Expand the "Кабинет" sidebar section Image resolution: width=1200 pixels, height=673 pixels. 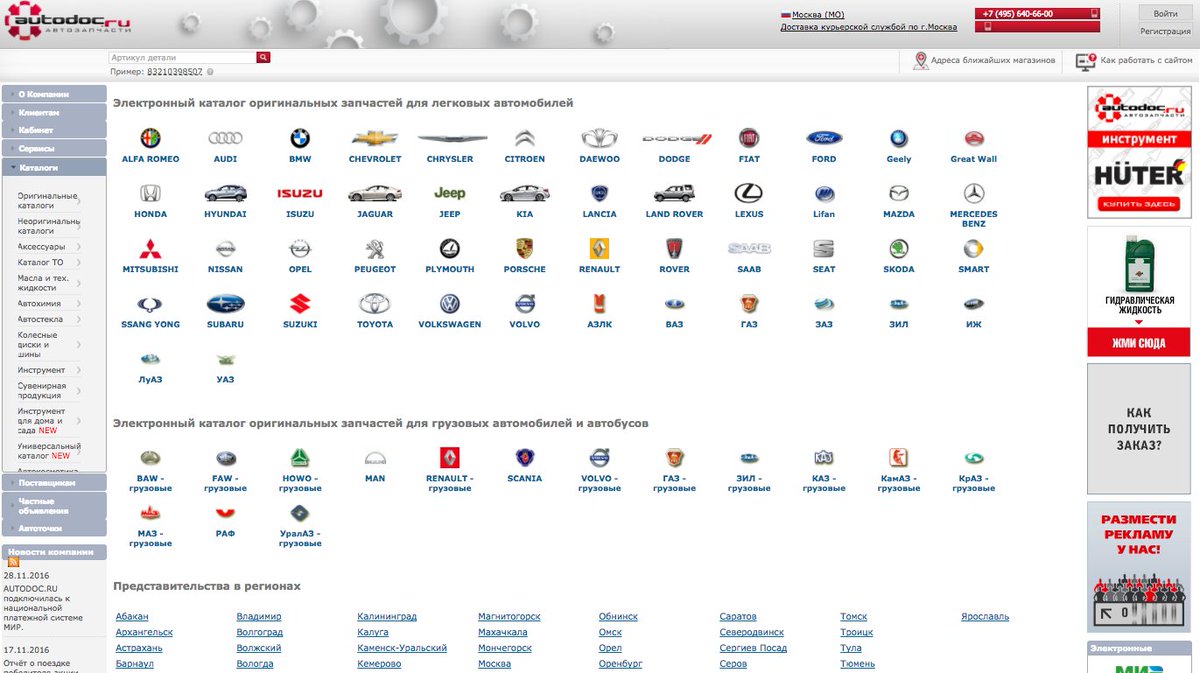coord(54,130)
